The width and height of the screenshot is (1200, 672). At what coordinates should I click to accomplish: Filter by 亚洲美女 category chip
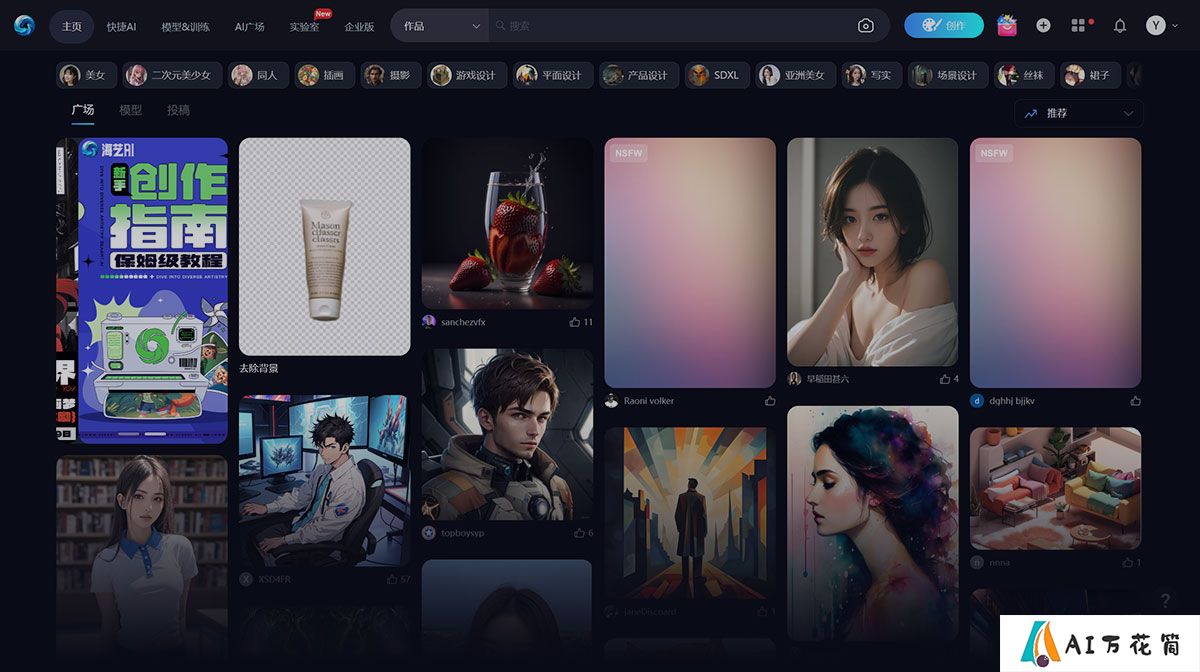click(795, 75)
